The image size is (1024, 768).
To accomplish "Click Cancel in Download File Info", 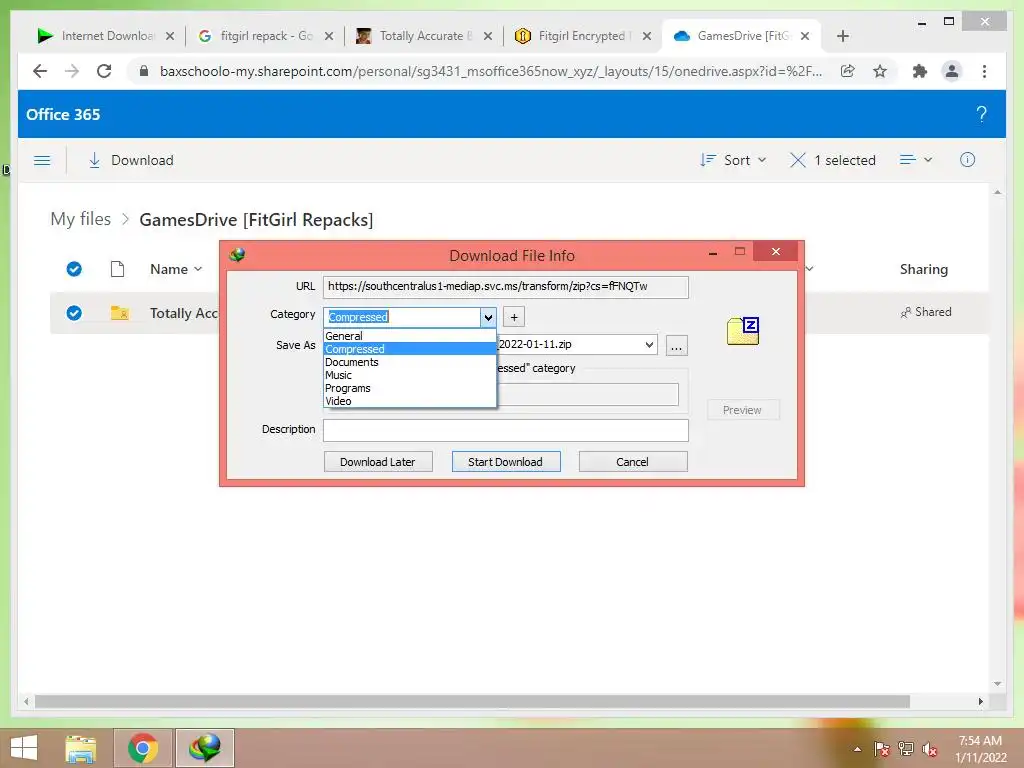I will click(633, 462).
